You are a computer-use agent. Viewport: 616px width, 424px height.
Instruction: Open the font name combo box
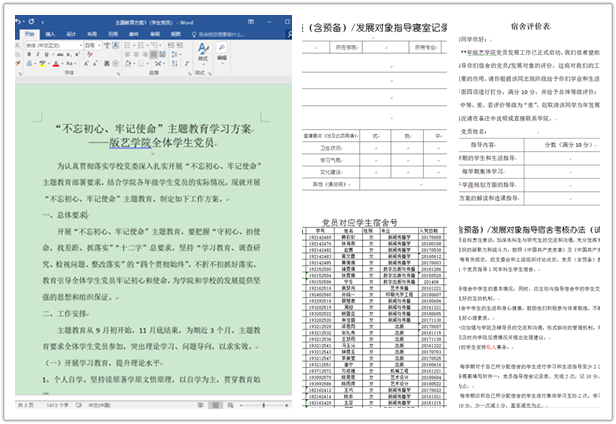click(x=54, y=46)
